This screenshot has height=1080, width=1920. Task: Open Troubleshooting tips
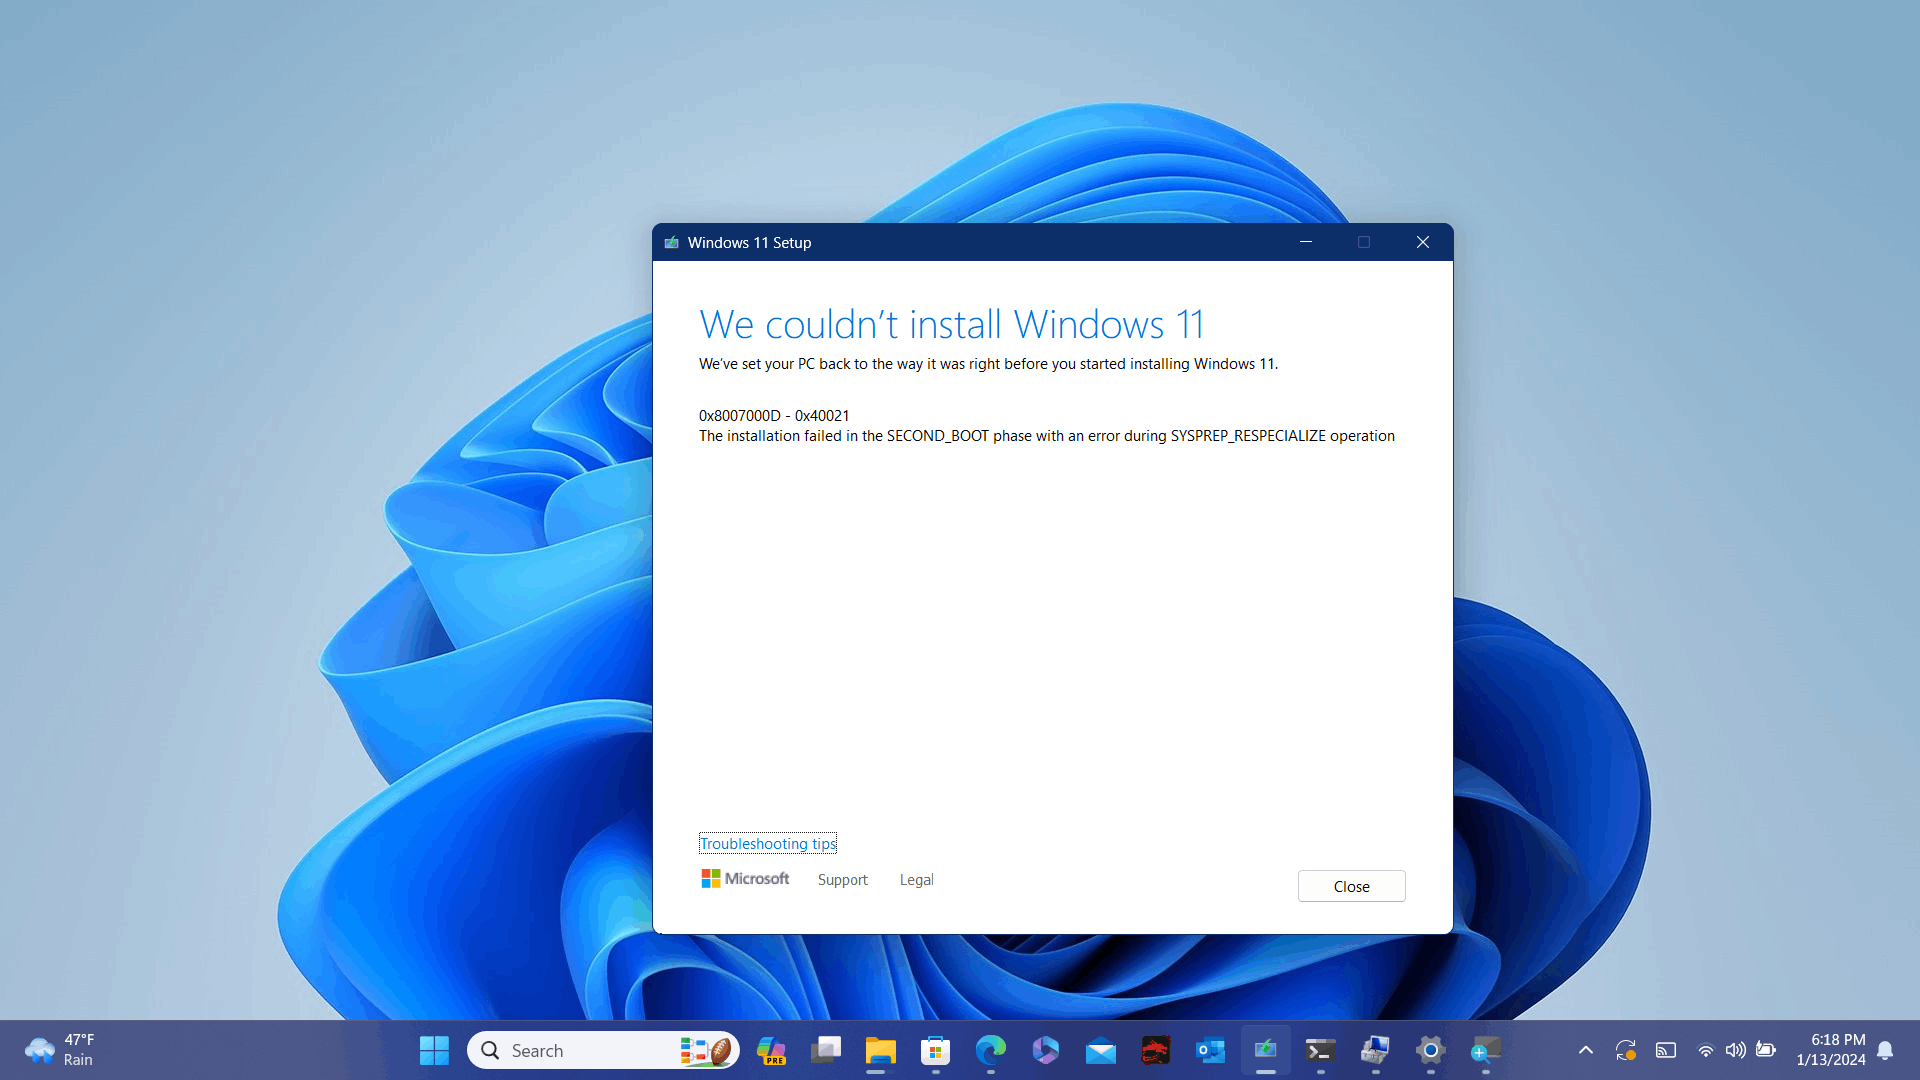click(x=767, y=843)
